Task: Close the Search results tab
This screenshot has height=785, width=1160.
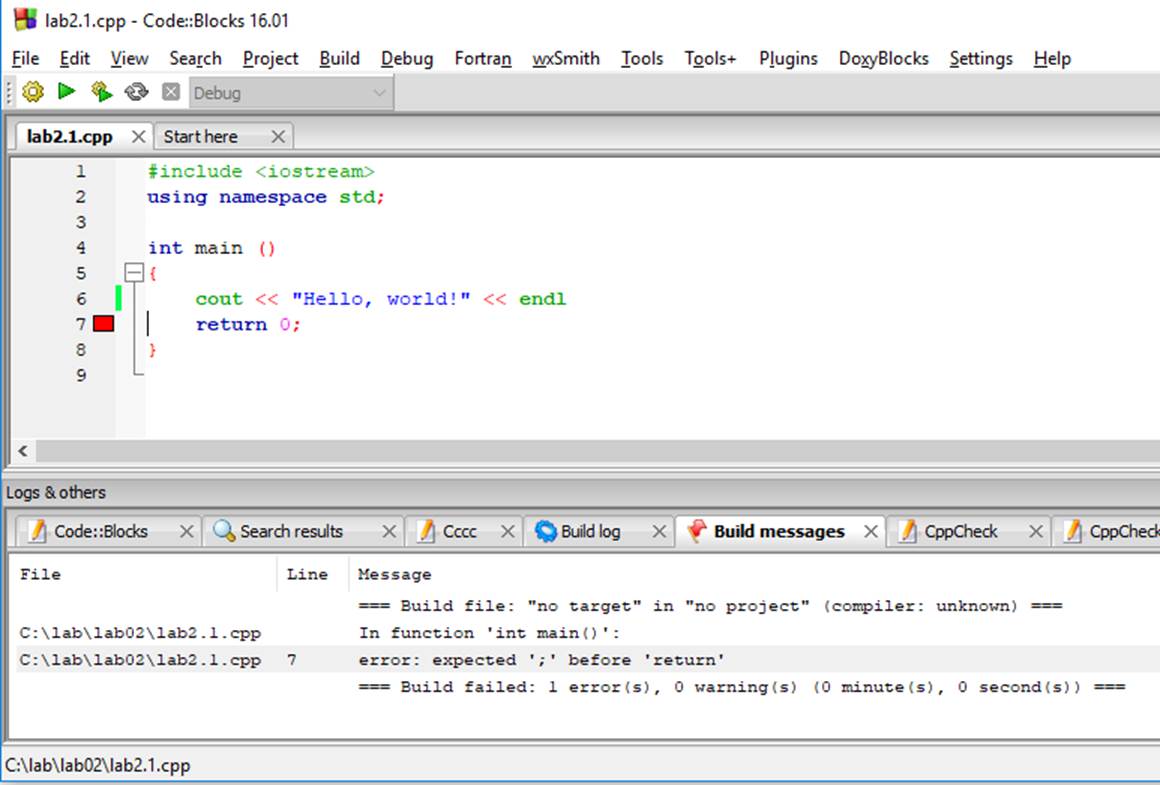Action: [389, 531]
